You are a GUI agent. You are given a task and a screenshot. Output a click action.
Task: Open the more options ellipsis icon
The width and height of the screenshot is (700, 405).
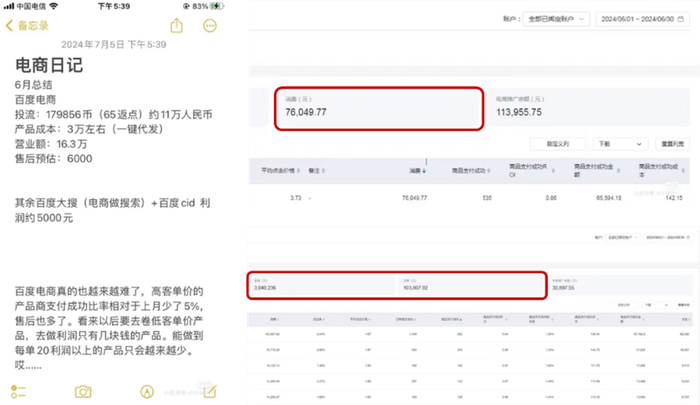coord(210,26)
